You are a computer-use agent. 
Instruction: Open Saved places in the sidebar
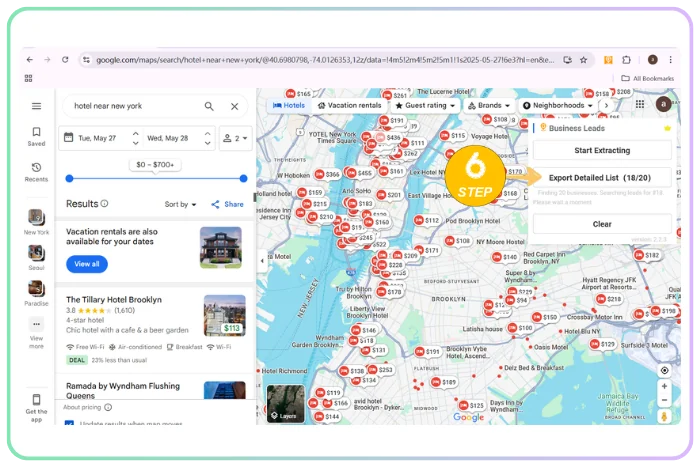click(37, 136)
